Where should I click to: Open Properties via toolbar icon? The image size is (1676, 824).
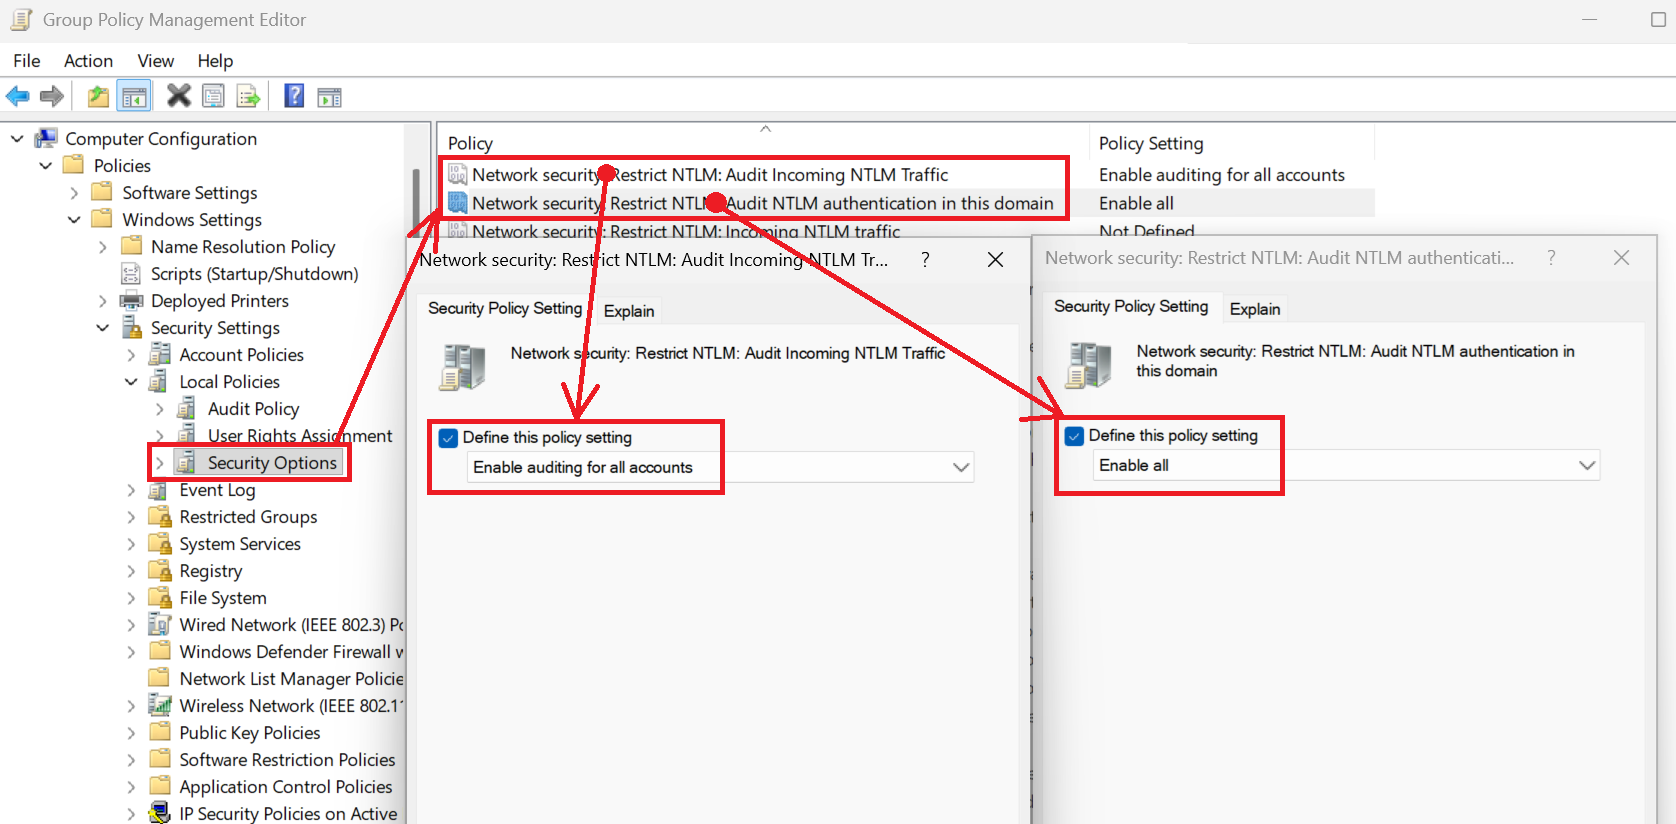click(213, 96)
